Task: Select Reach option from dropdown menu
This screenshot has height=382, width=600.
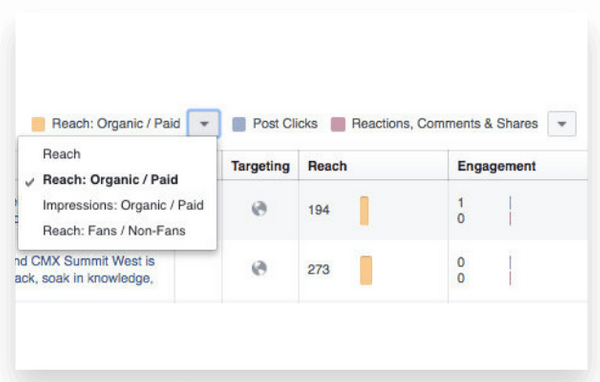Action: 62,154
